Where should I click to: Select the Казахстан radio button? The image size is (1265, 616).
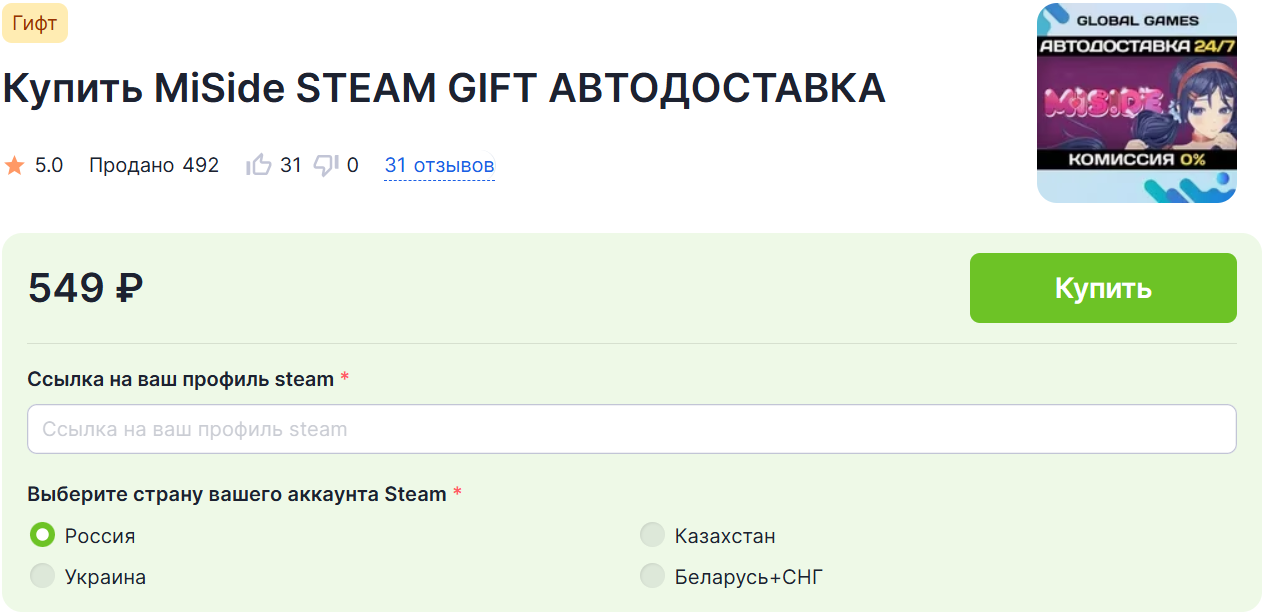click(x=652, y=536)
